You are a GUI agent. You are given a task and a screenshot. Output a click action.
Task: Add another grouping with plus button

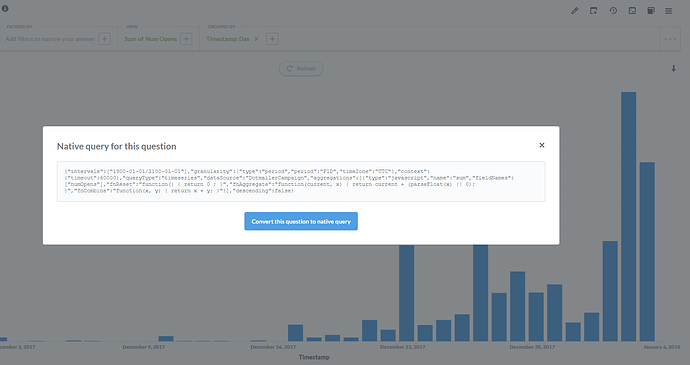[x=272, y=39]
